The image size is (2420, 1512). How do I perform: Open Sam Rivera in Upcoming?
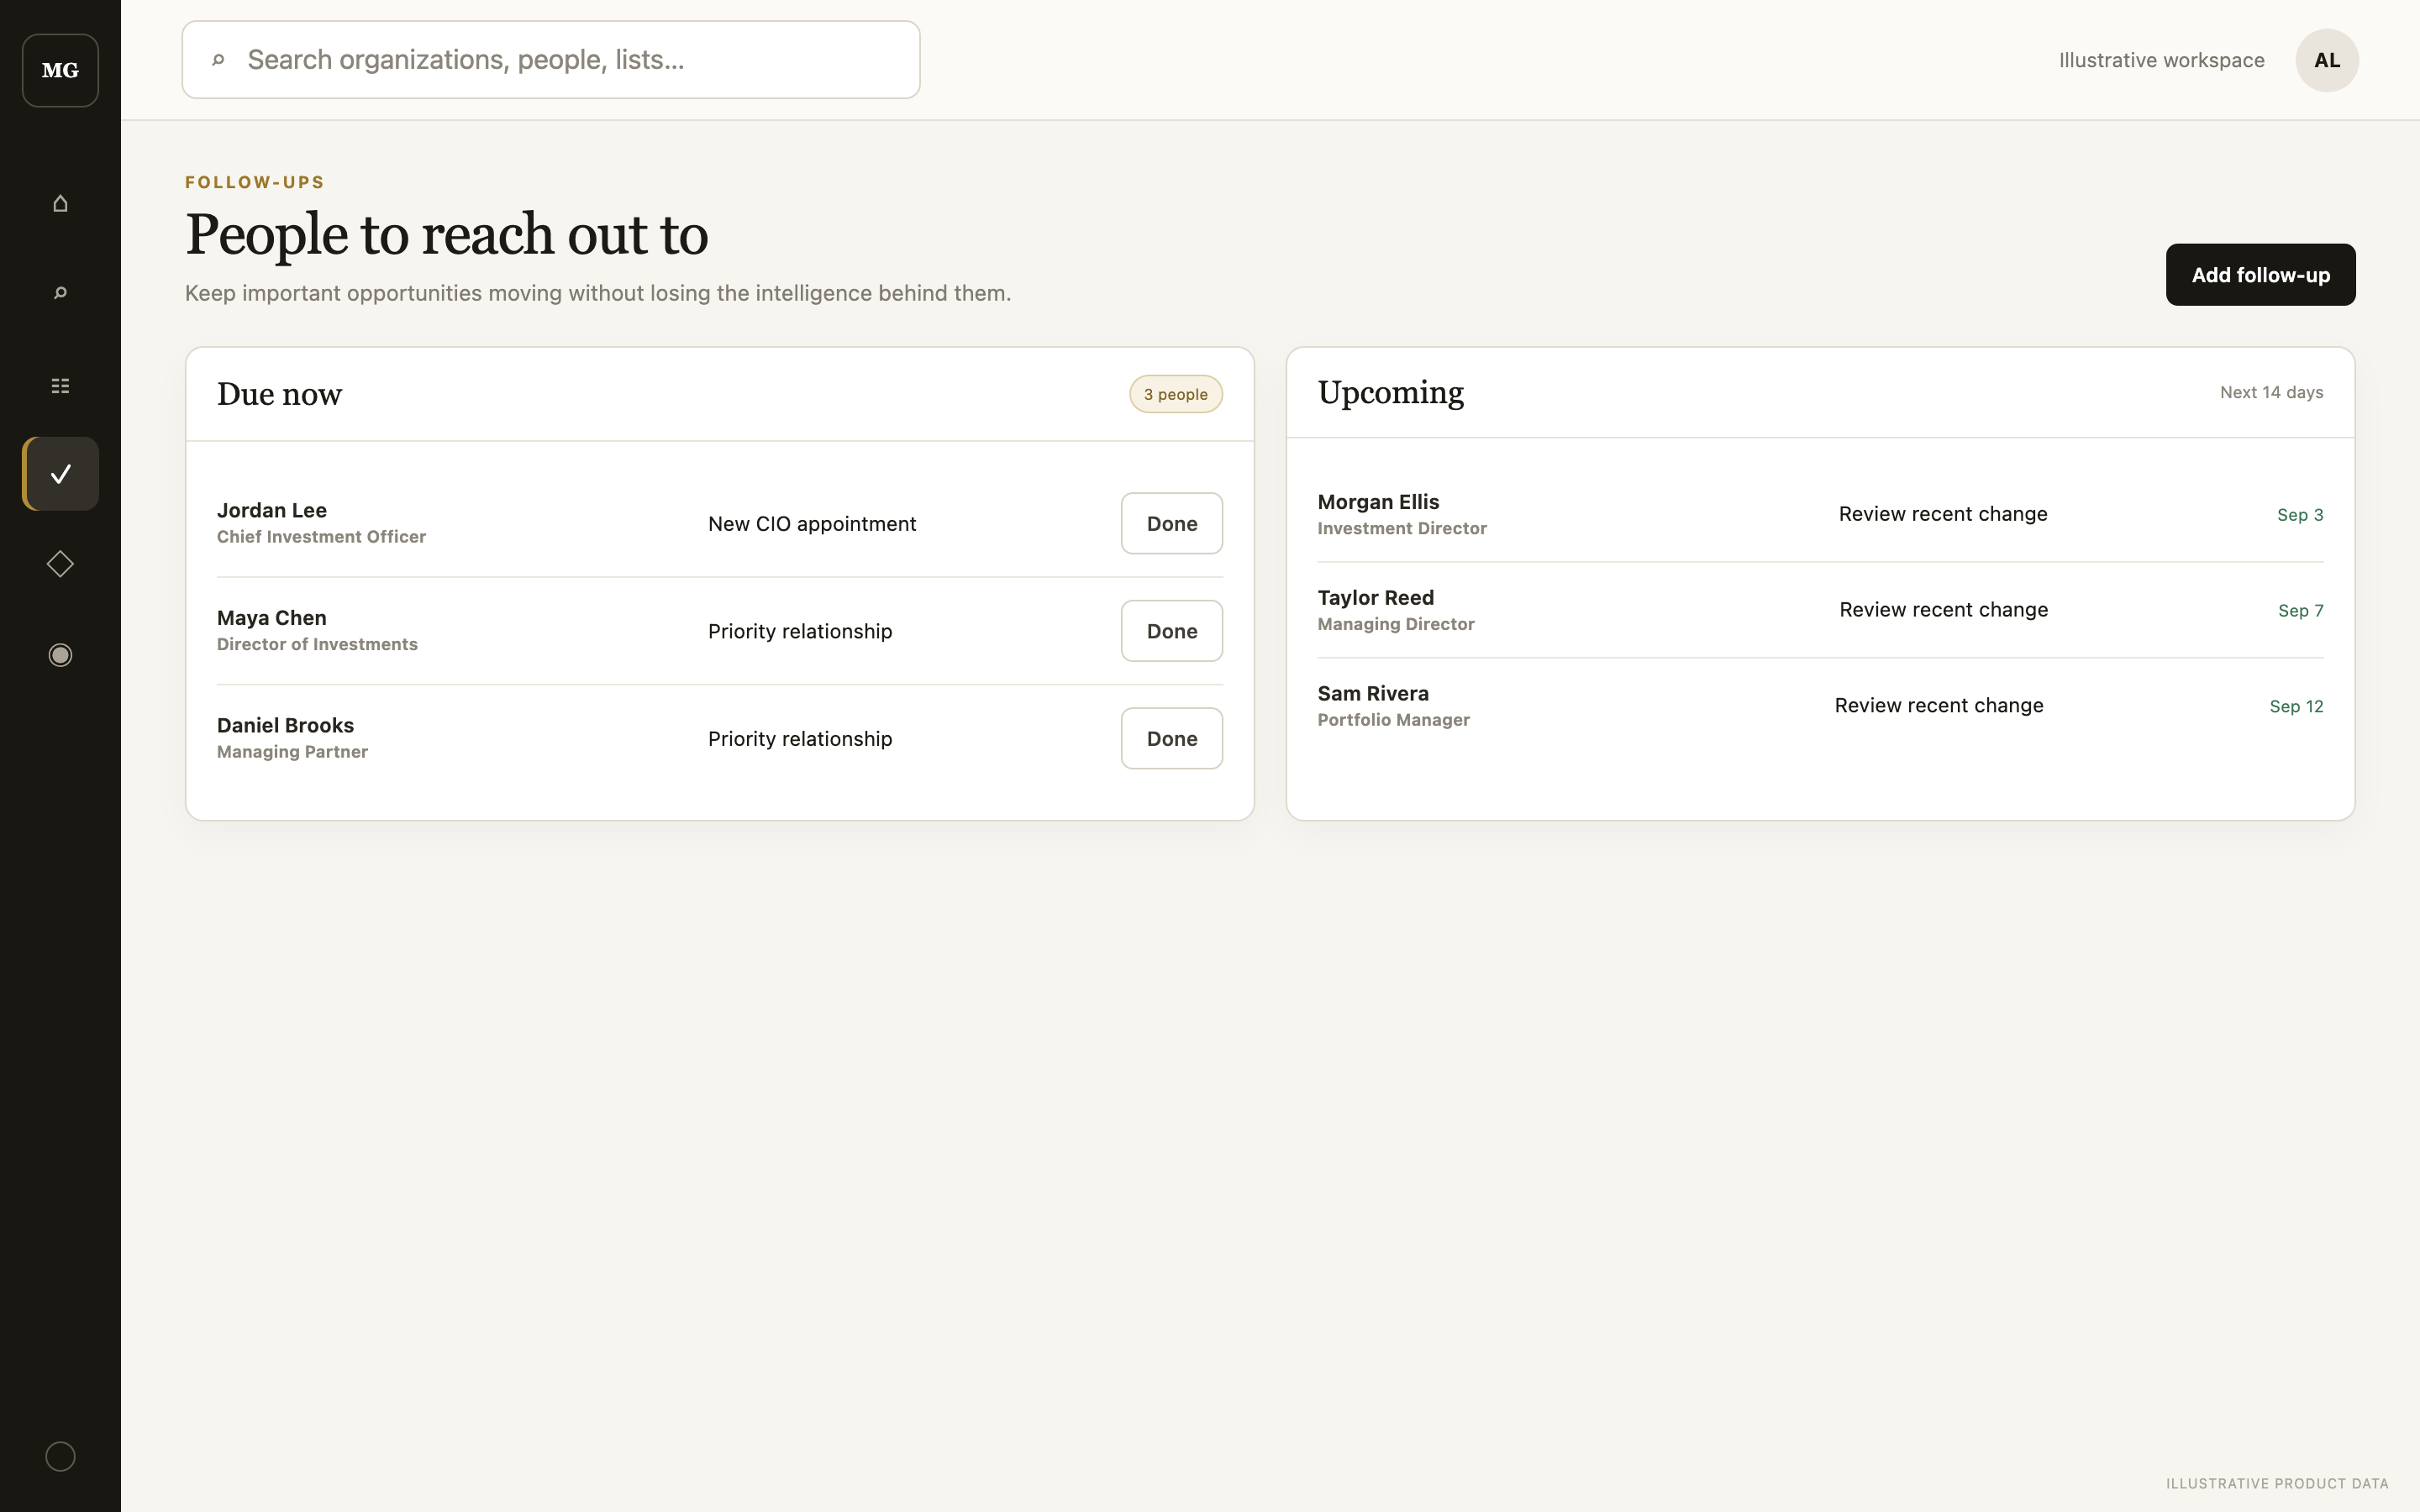click(x=1372, y=694)
